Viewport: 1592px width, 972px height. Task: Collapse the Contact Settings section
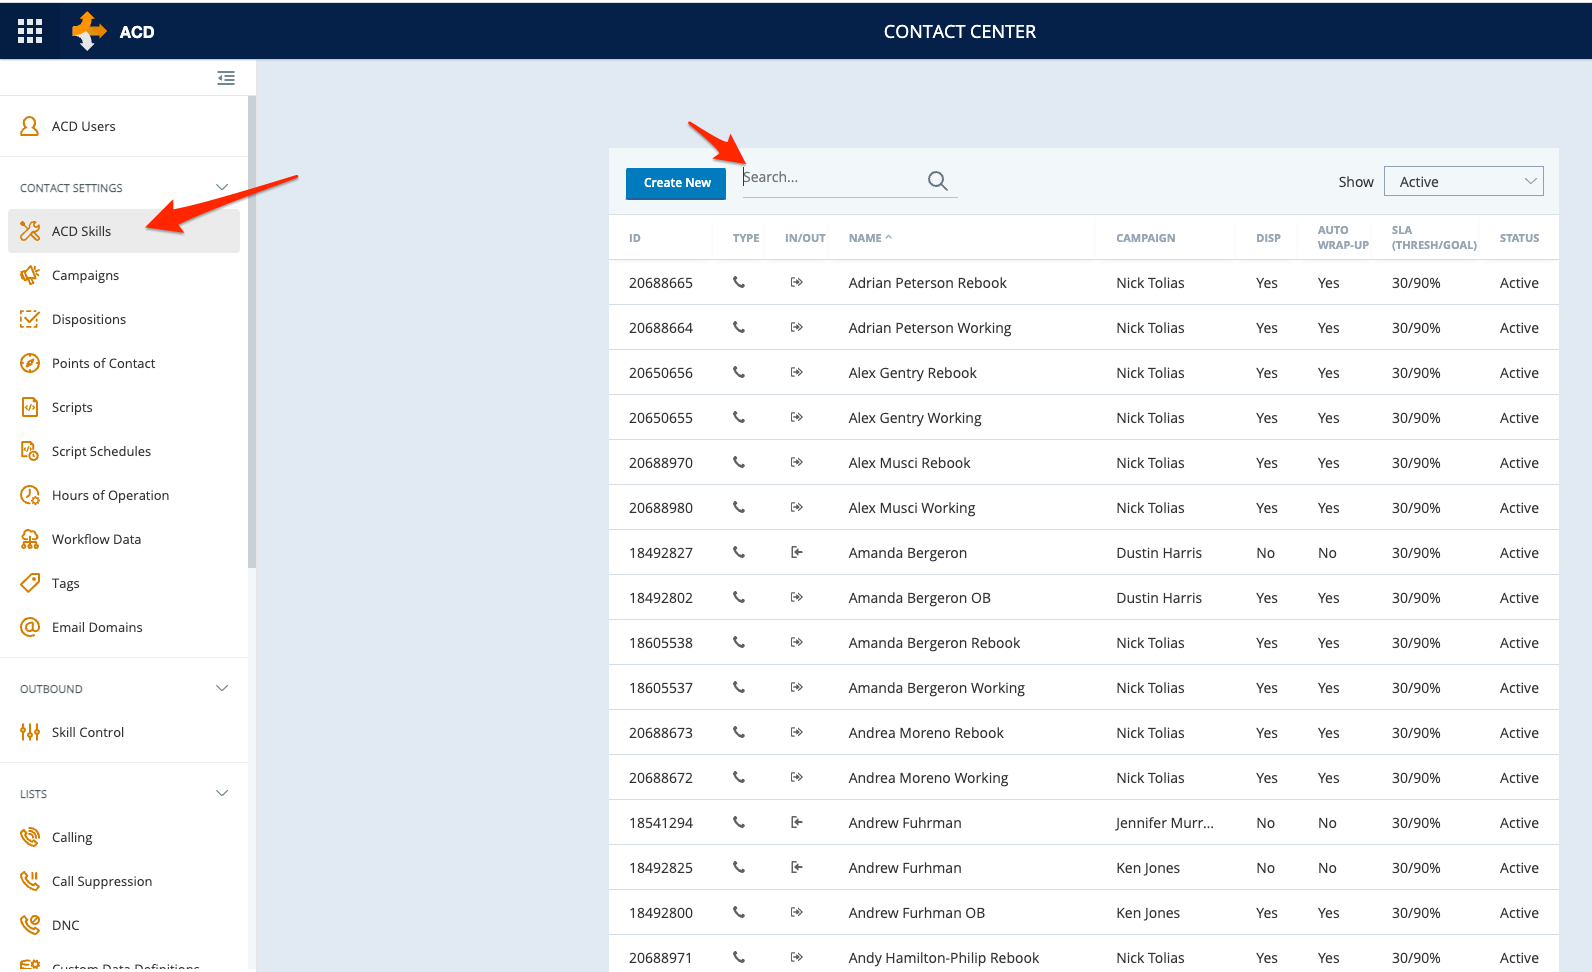point(222,187)
